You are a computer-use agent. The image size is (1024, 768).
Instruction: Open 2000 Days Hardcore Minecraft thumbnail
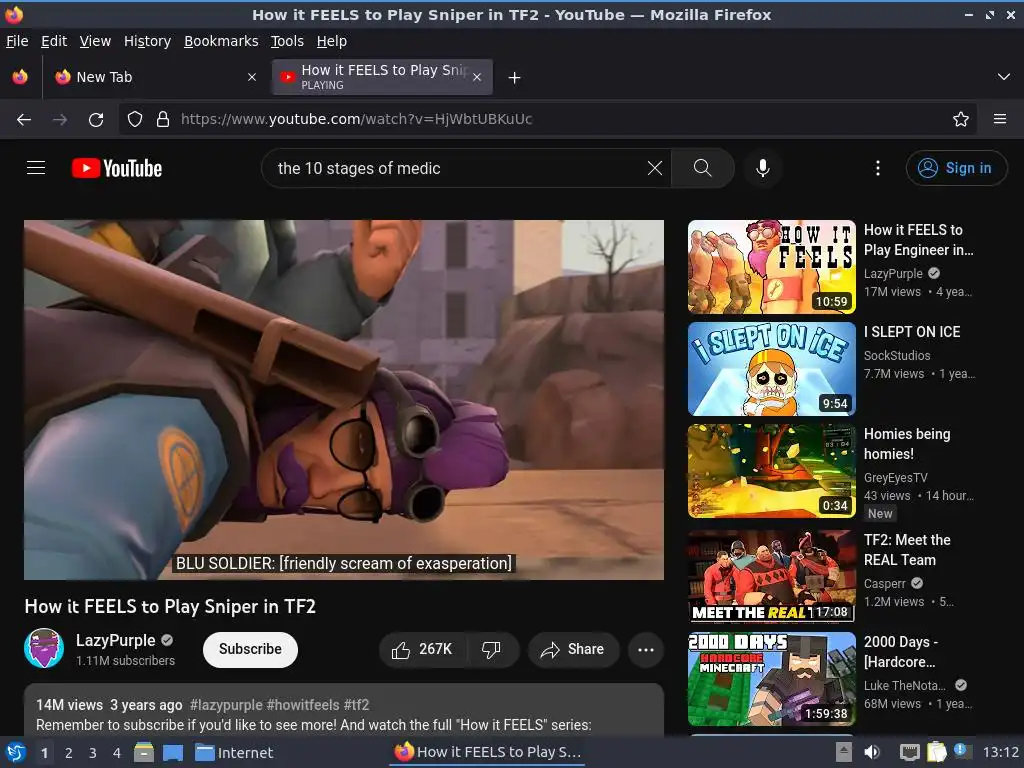(x=771, y=679)
